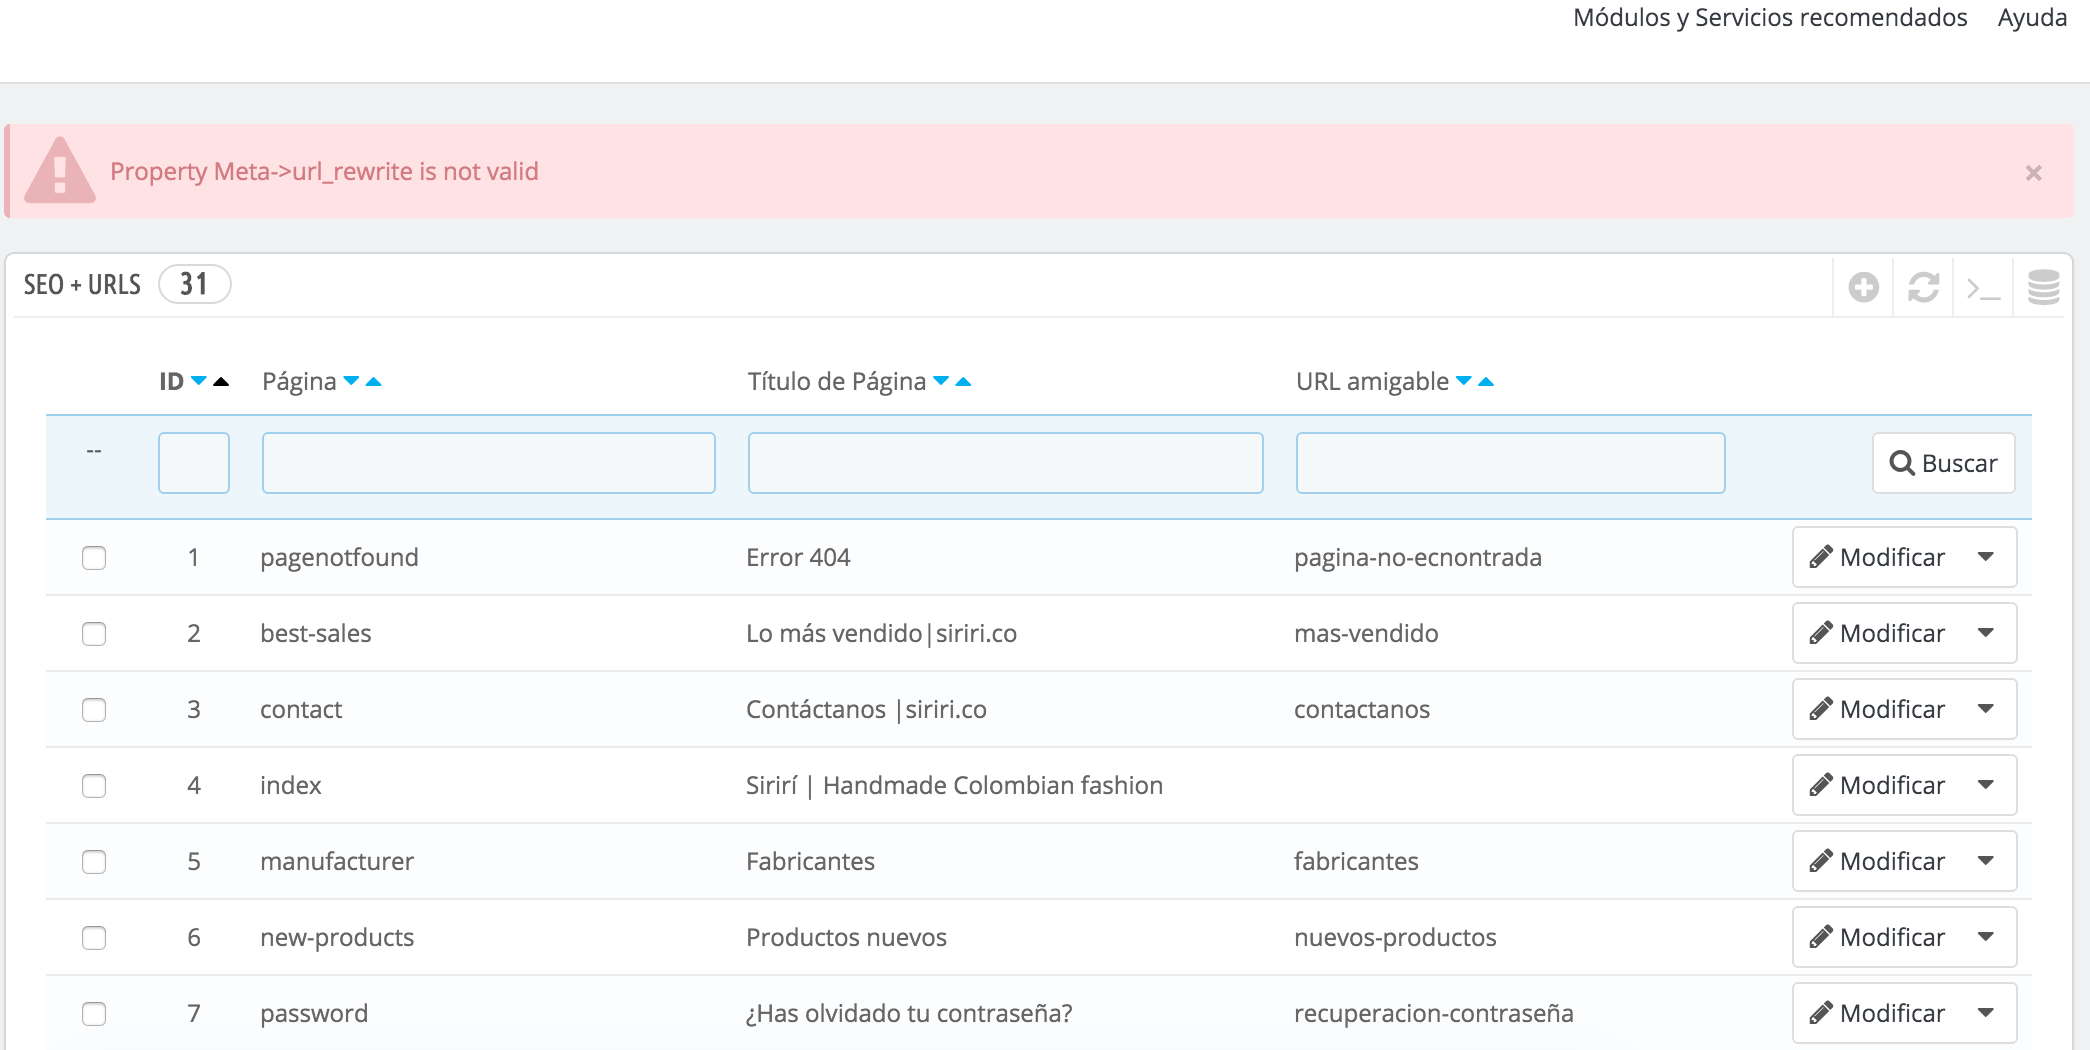Modify the new-products entry
The width and height of the screenshot is (2090, 1050).
(1877, 937)
